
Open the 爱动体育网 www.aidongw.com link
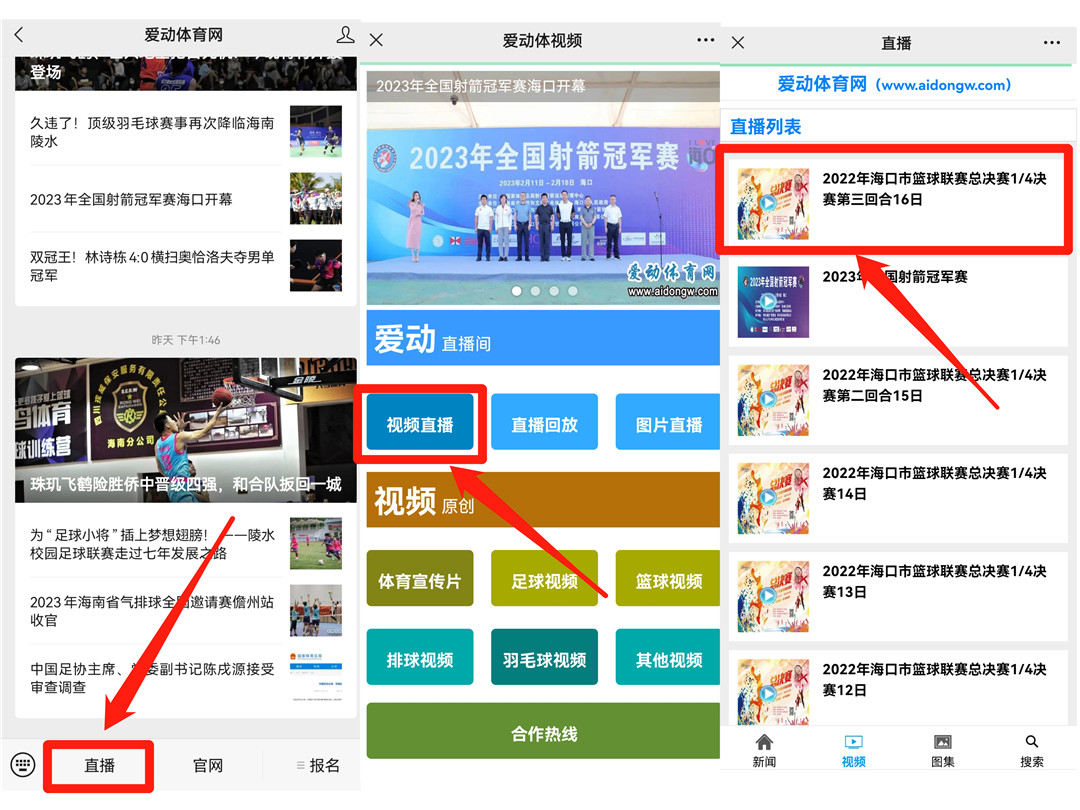click(894, 85)
